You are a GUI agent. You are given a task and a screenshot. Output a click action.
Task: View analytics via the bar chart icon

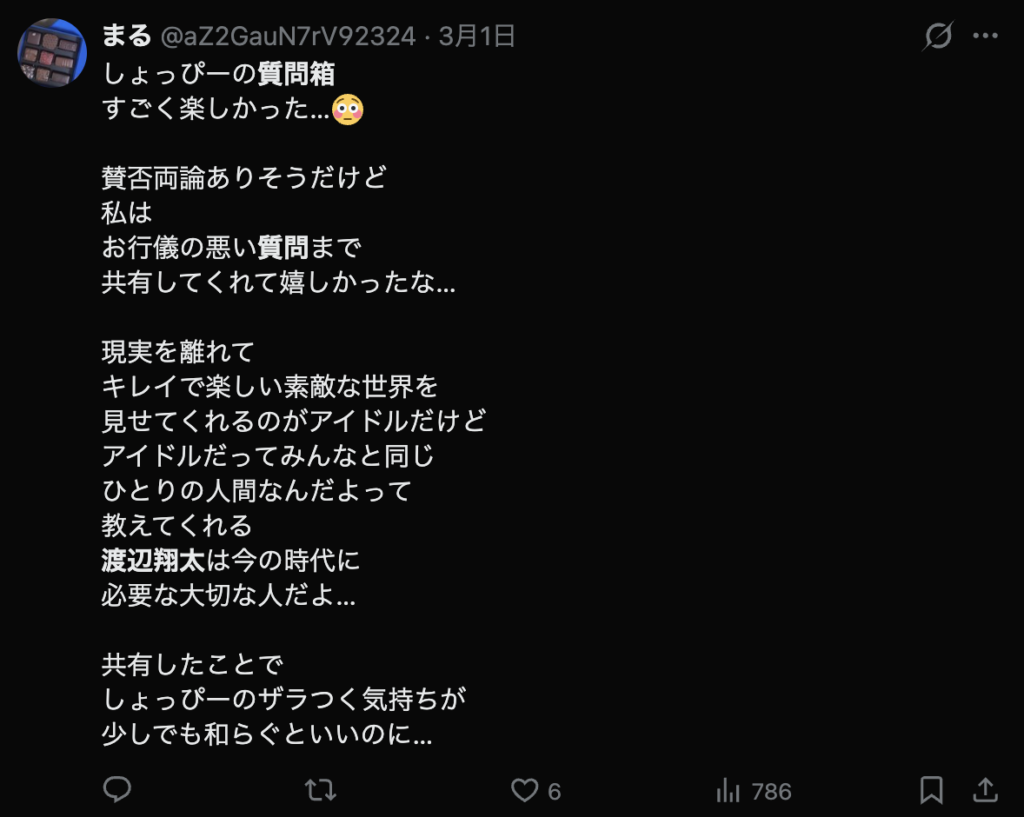pos(728,790)
